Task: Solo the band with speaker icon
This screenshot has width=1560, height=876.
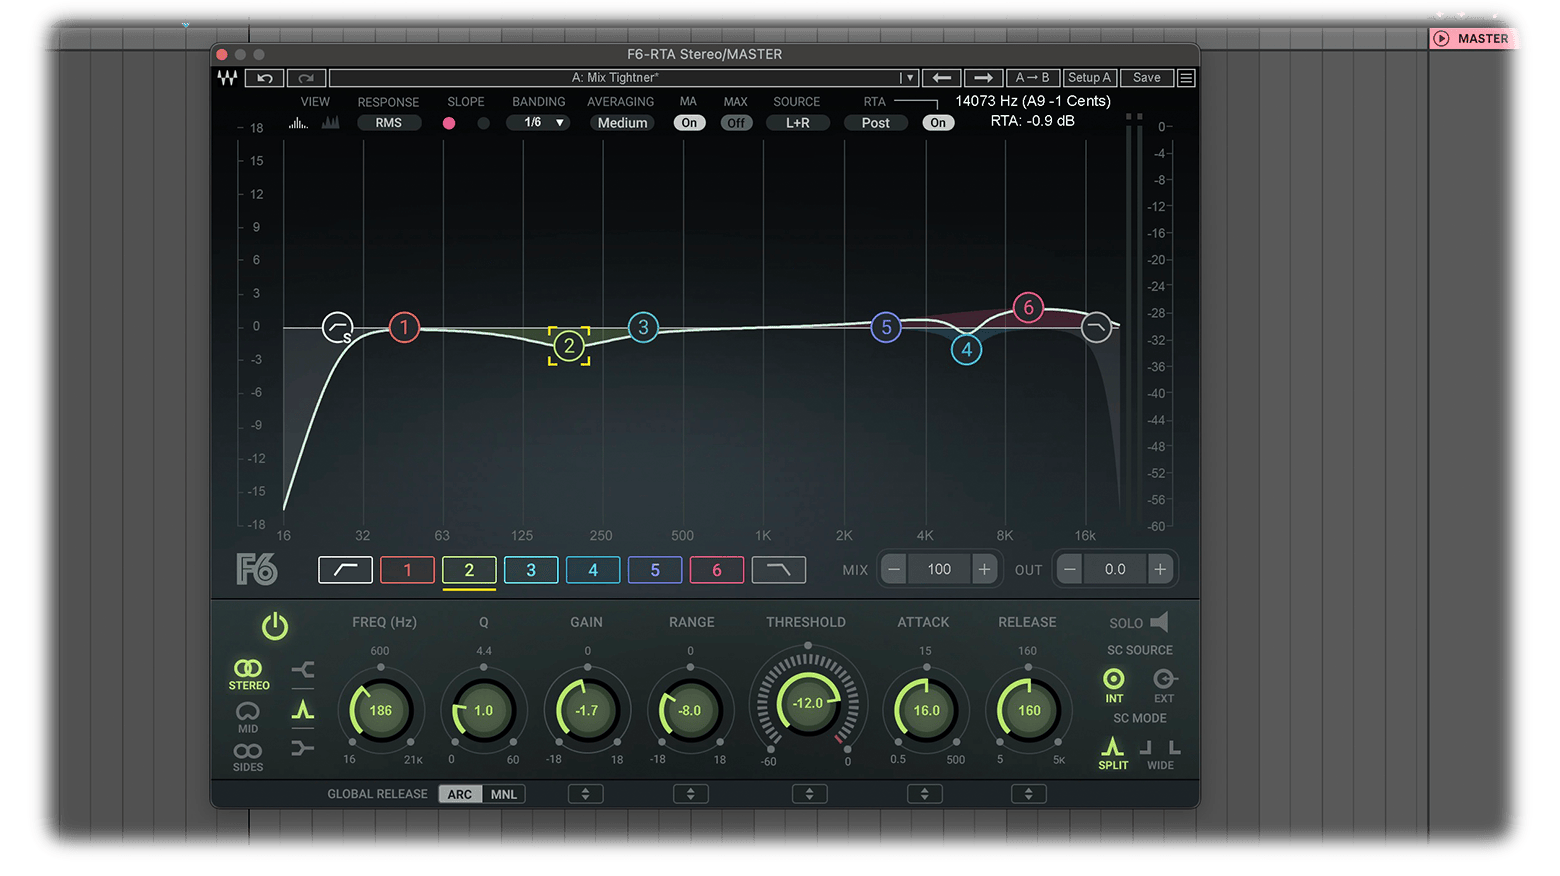Action: (1159, 622)
